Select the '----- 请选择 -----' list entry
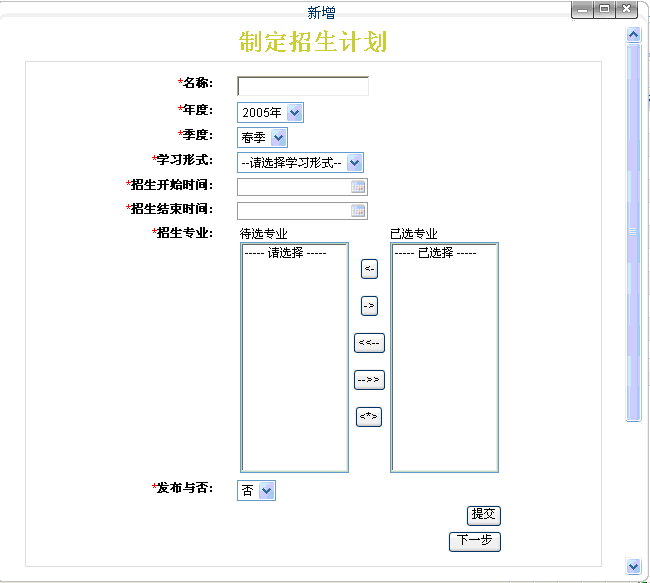The width and height of the screenshot is (650, 583). point(286,253)
